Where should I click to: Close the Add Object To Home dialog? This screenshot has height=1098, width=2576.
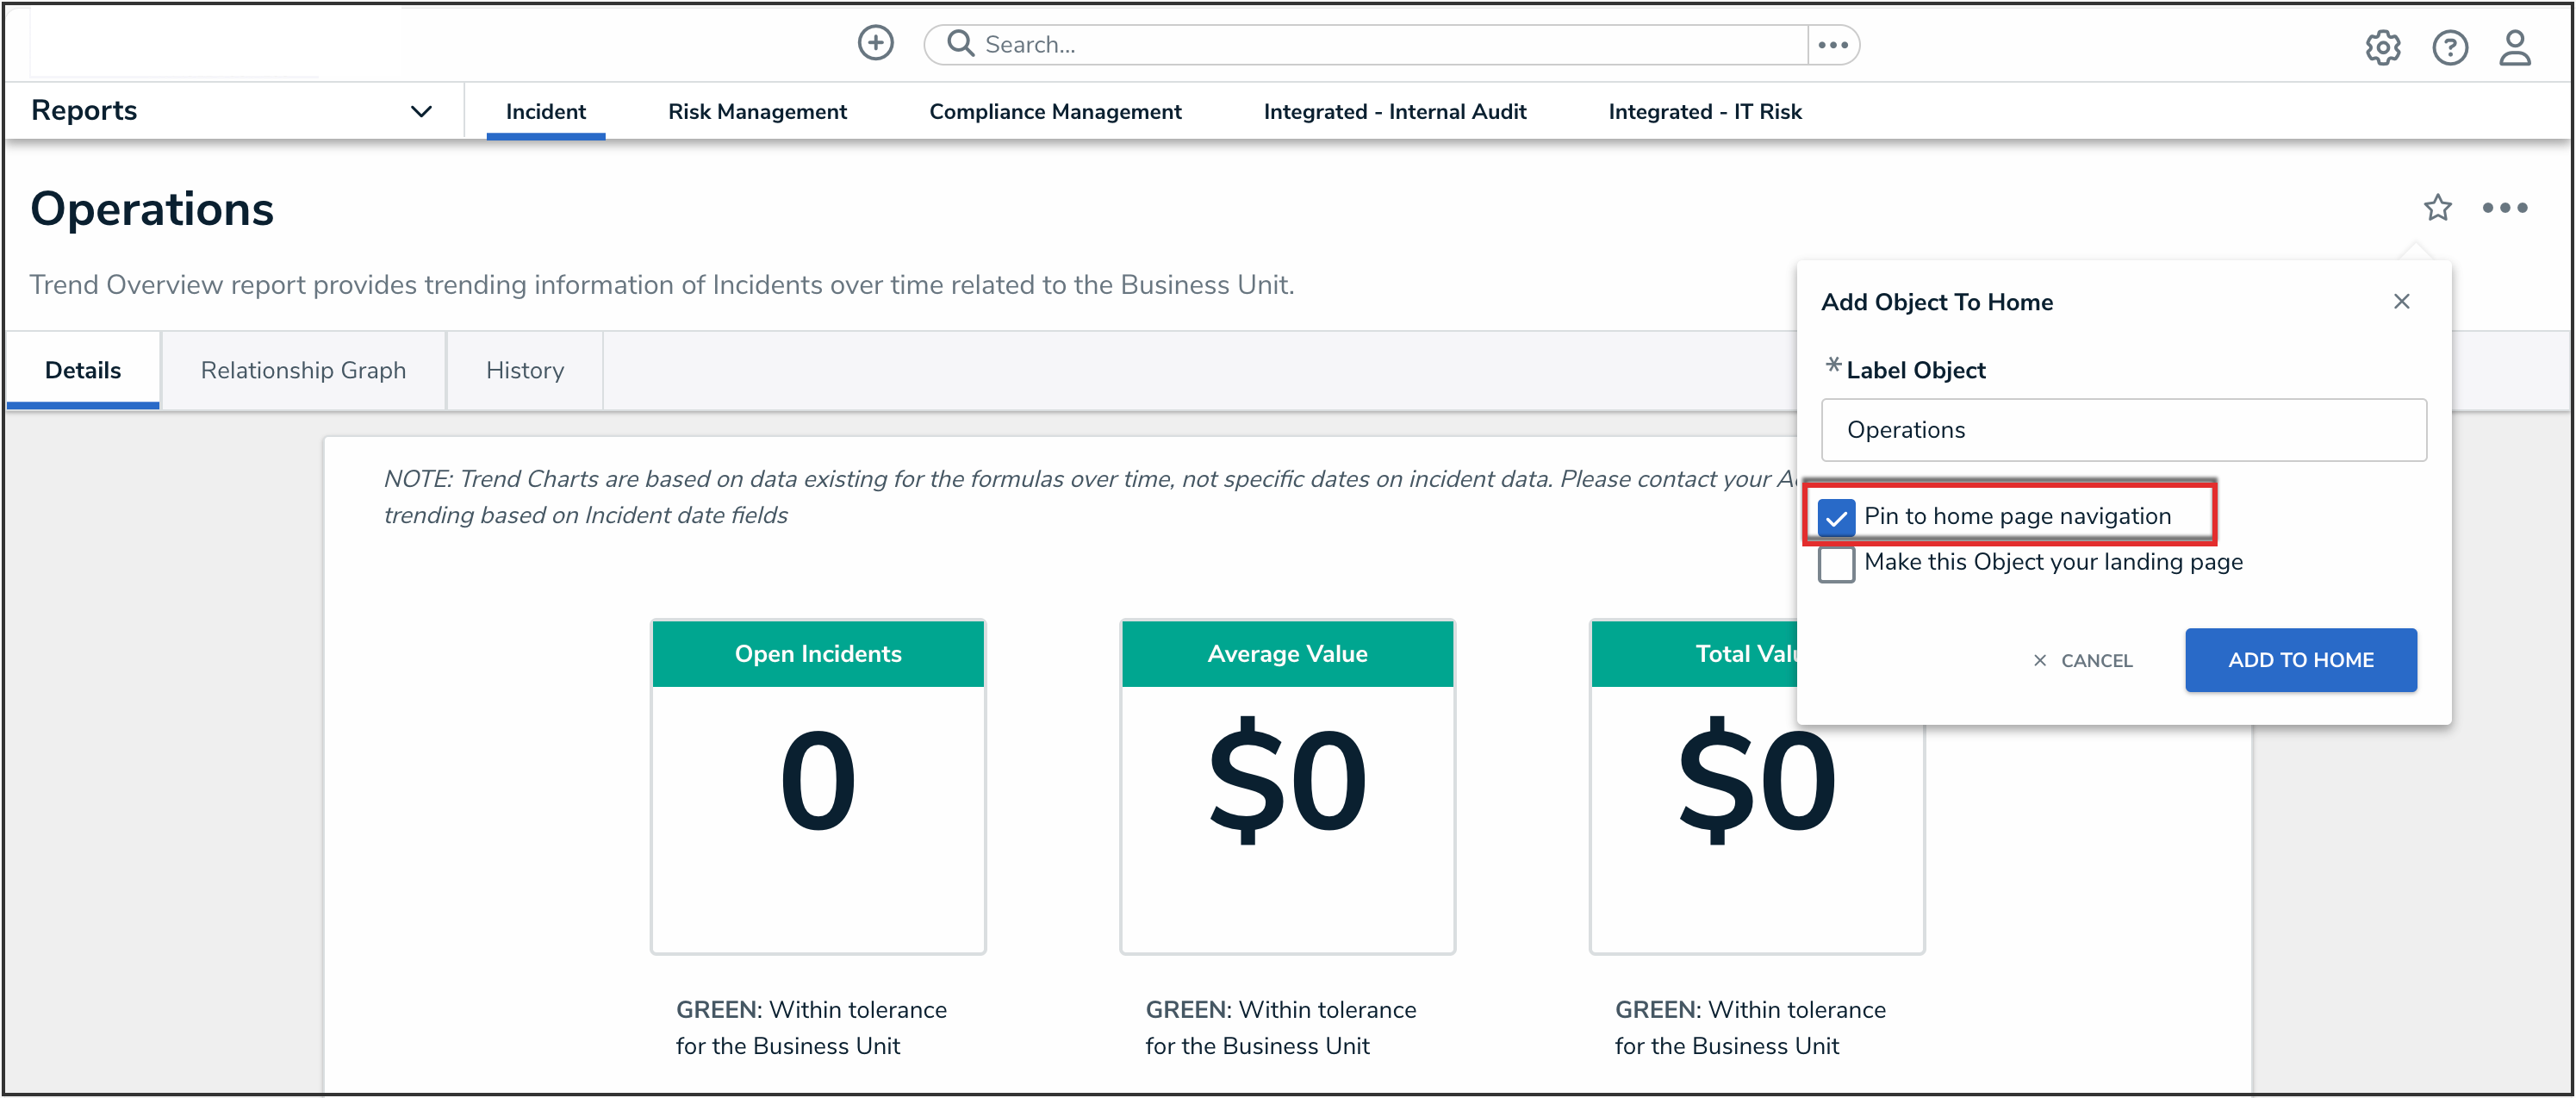2401,302
